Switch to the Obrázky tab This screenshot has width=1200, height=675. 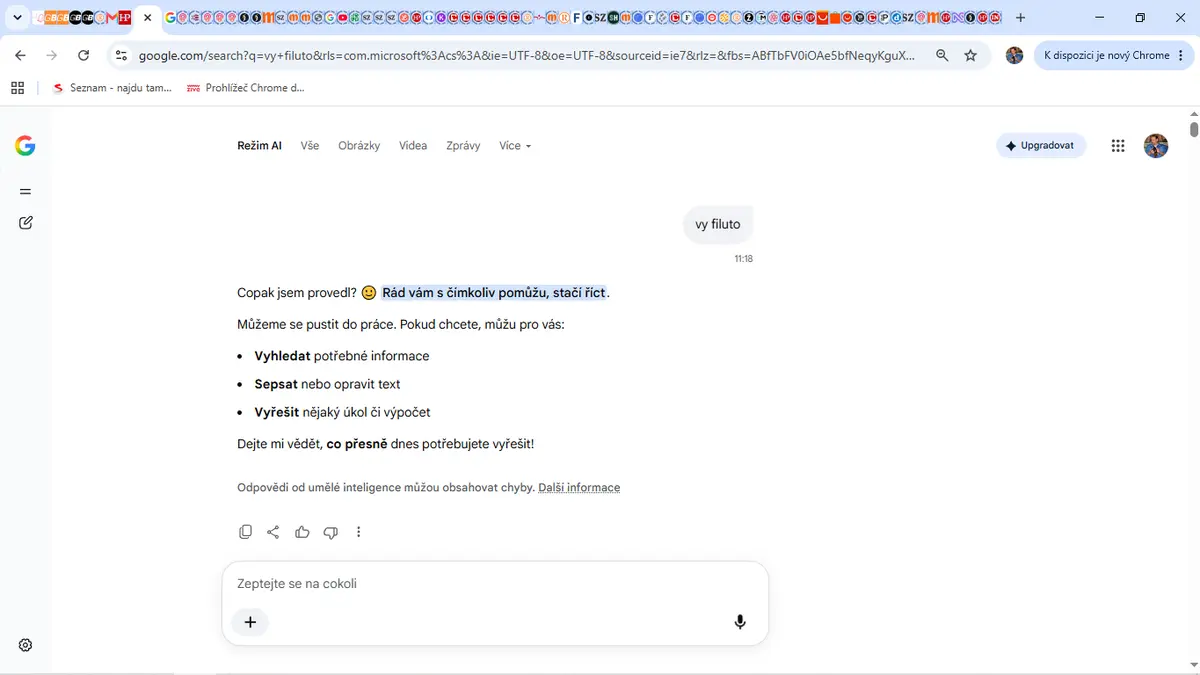[x=359, y=146]
